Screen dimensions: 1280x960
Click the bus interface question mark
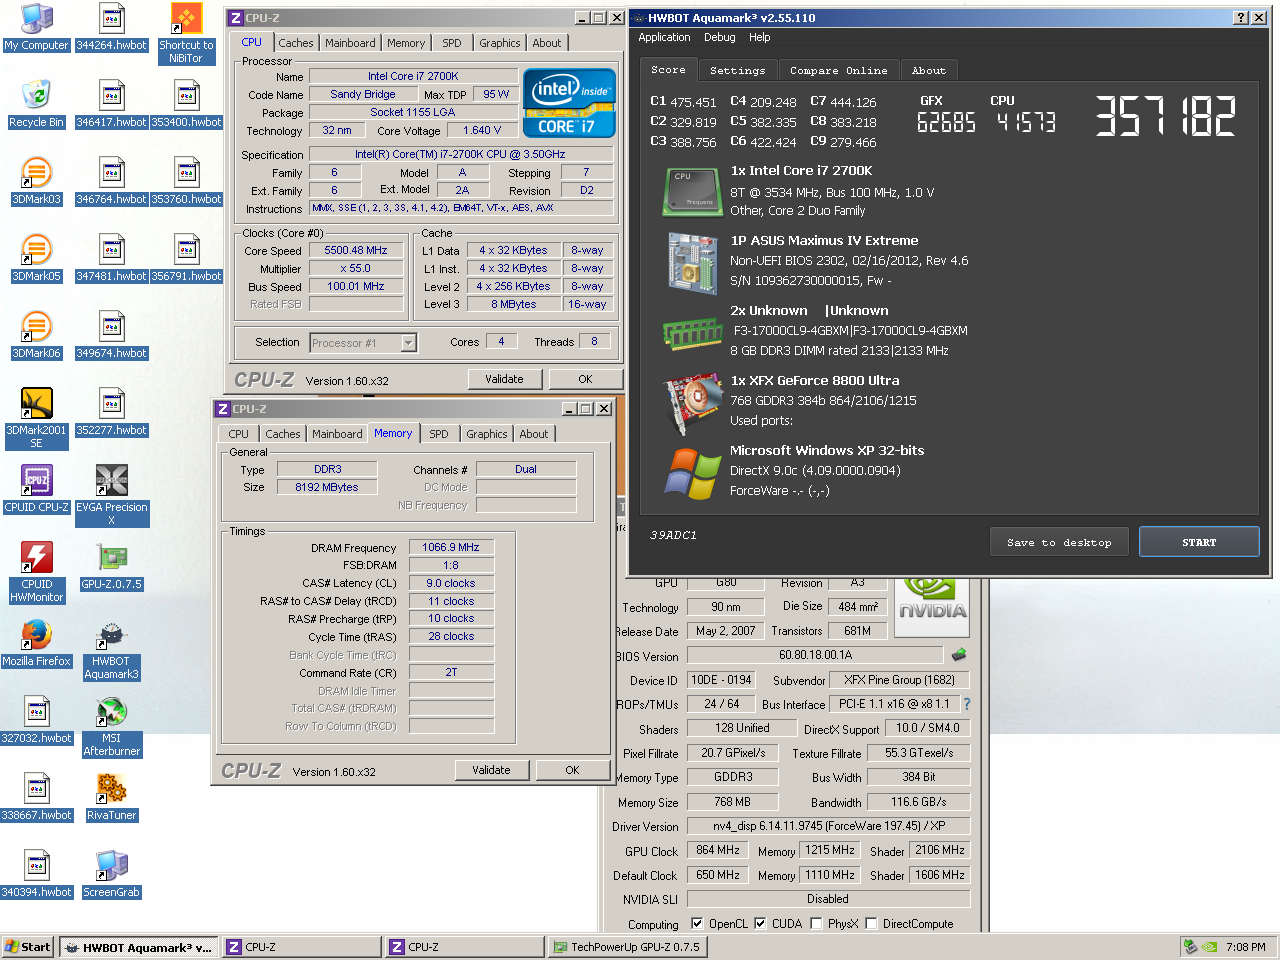click(967, 704)
